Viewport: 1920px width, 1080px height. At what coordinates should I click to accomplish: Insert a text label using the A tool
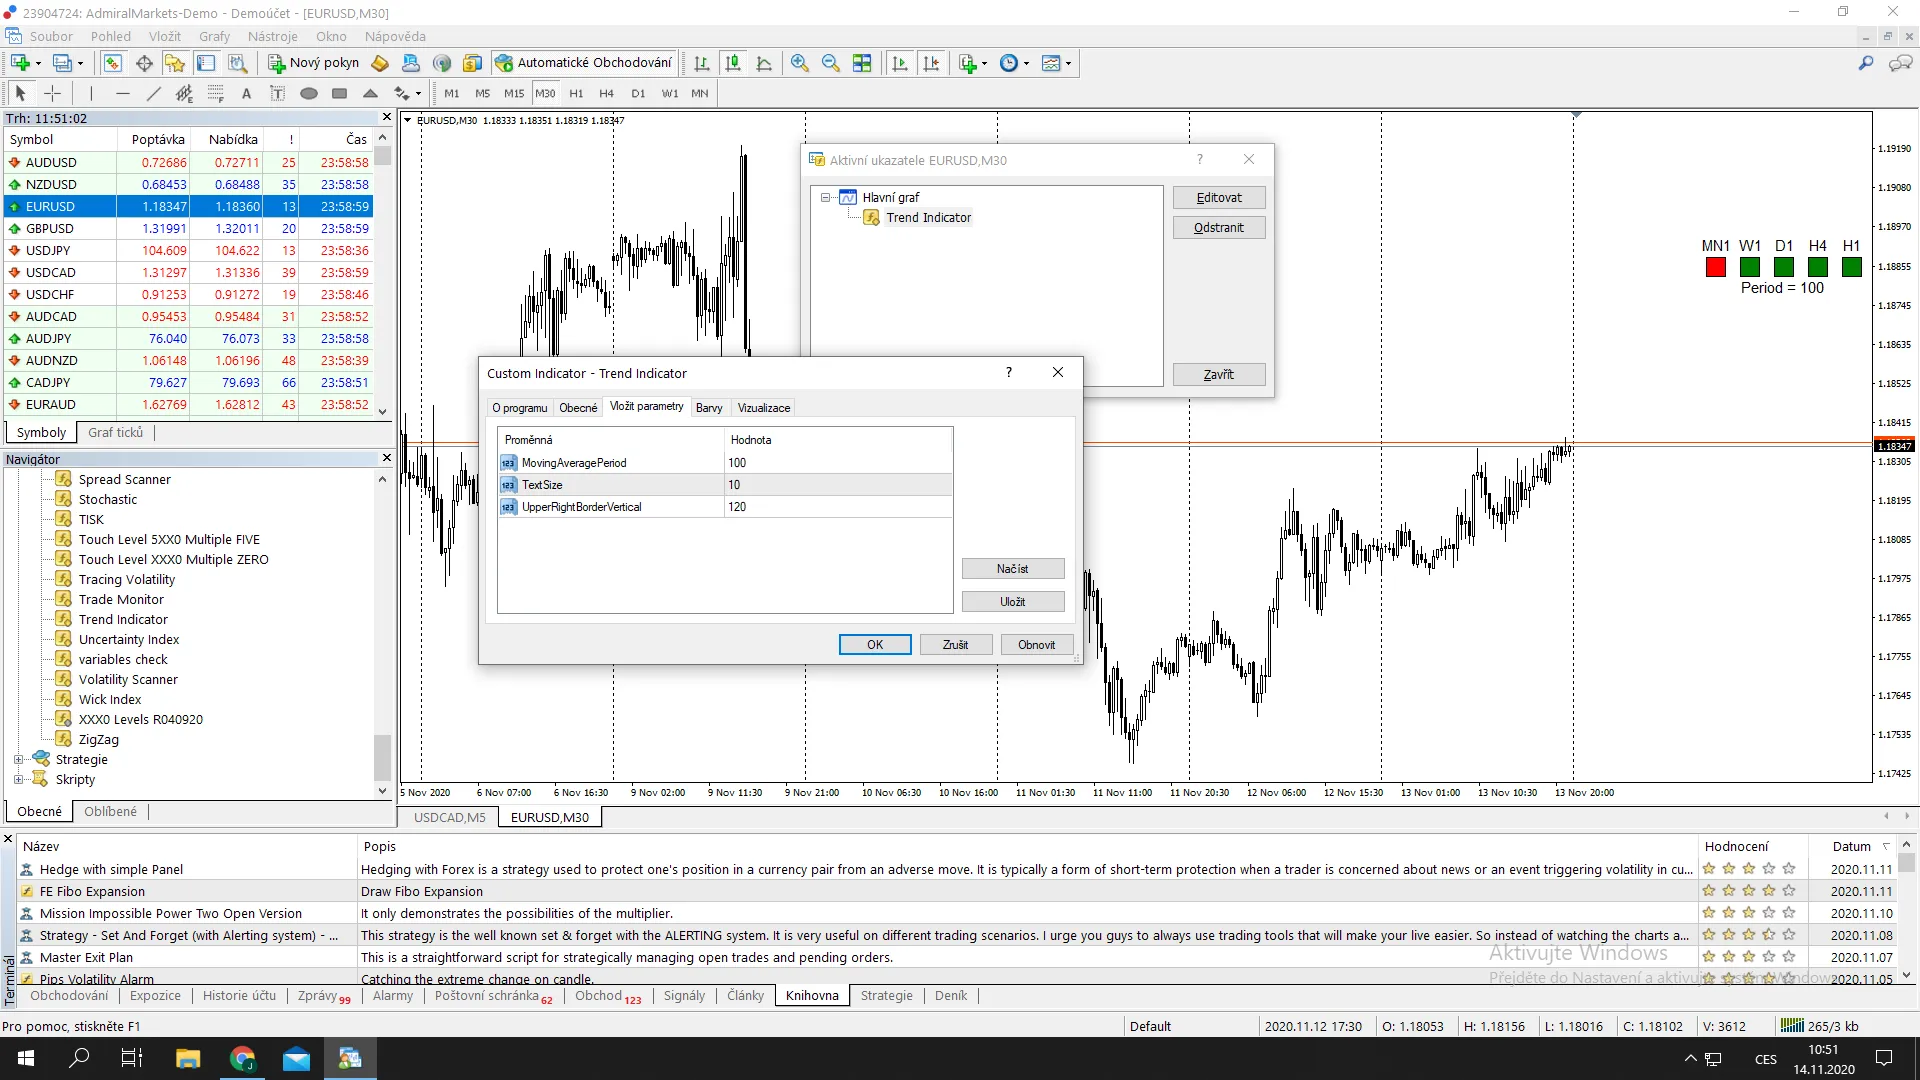[246, 93]
